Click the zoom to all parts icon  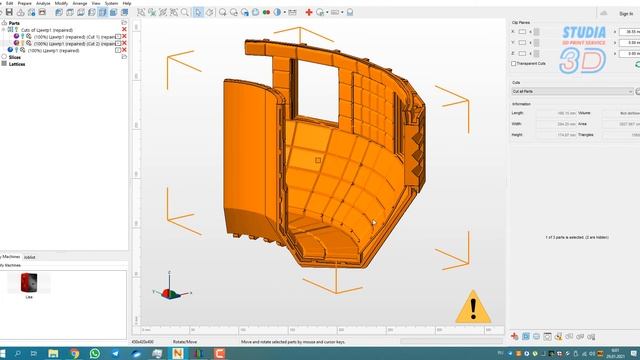click(141, 12)
